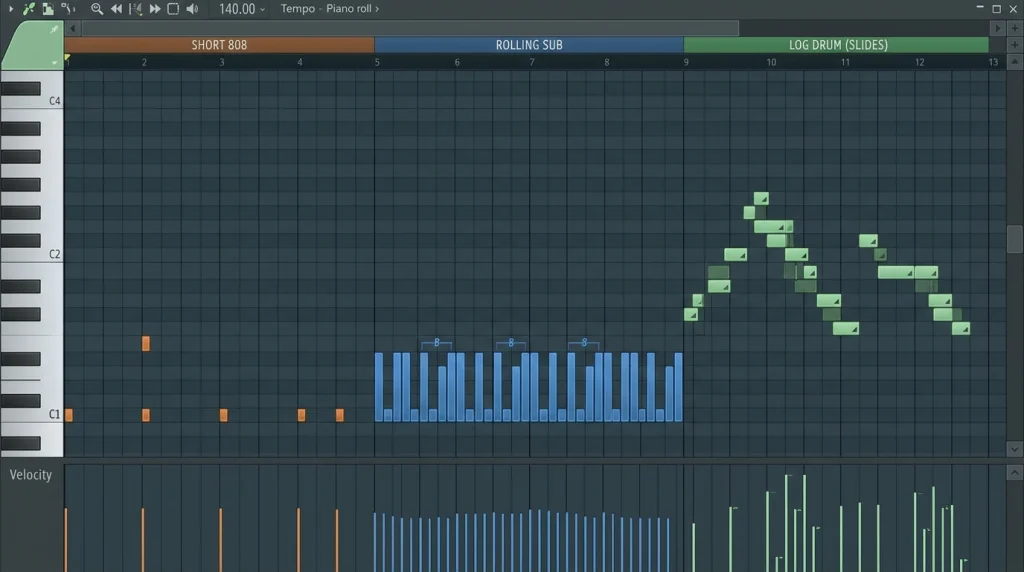The width and height of the screenshot is (1024, 572).
Task: Select the first blue note at bar 5
Action: 379,387
